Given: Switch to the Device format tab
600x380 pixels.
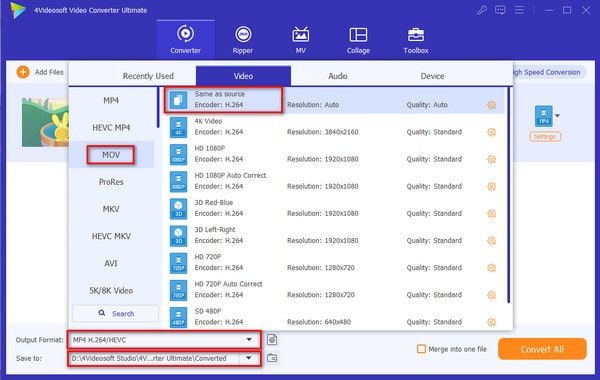Looking at the screenshot, I should pyautogui.click(x=432, y=76).
